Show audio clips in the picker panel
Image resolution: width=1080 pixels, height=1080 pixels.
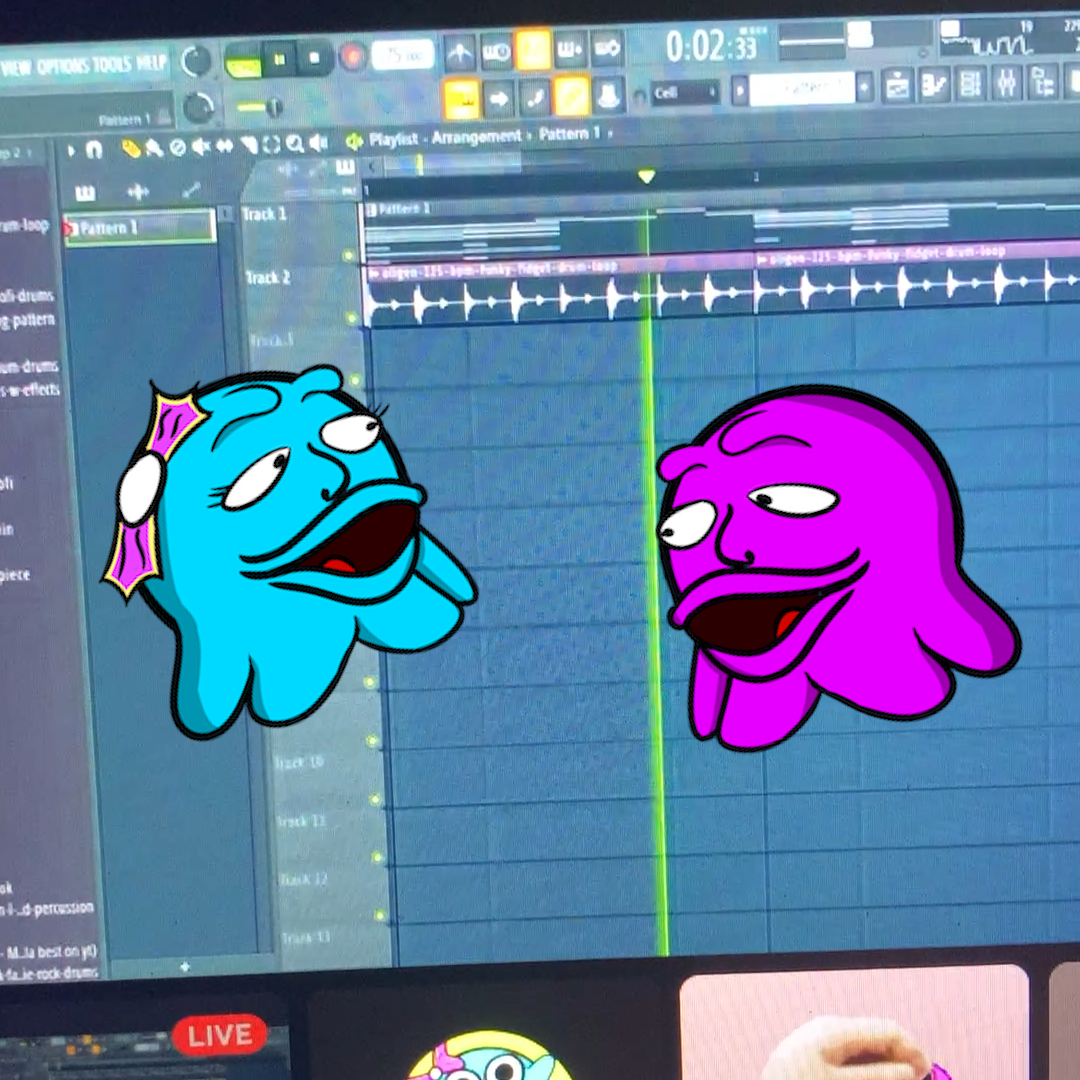click(138, 192)
